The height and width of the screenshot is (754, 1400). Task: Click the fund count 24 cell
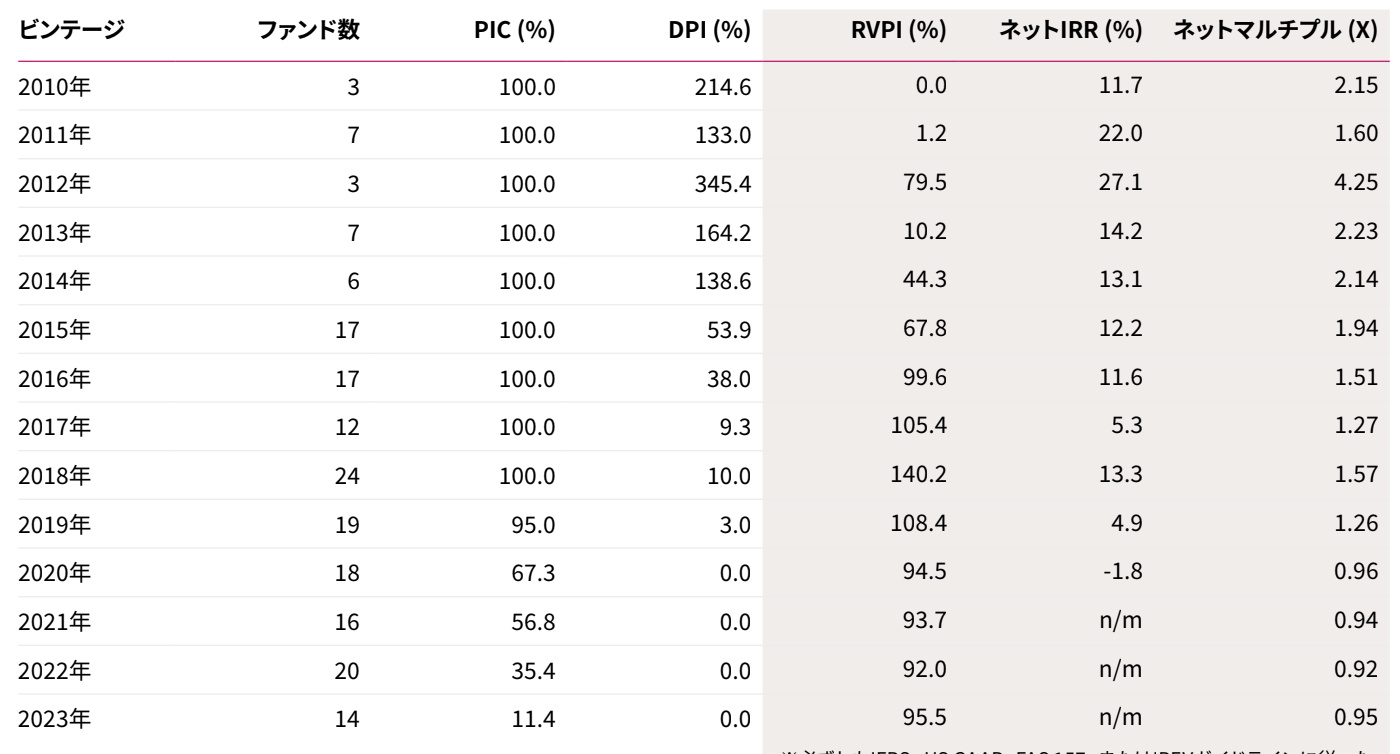point(348,478)
